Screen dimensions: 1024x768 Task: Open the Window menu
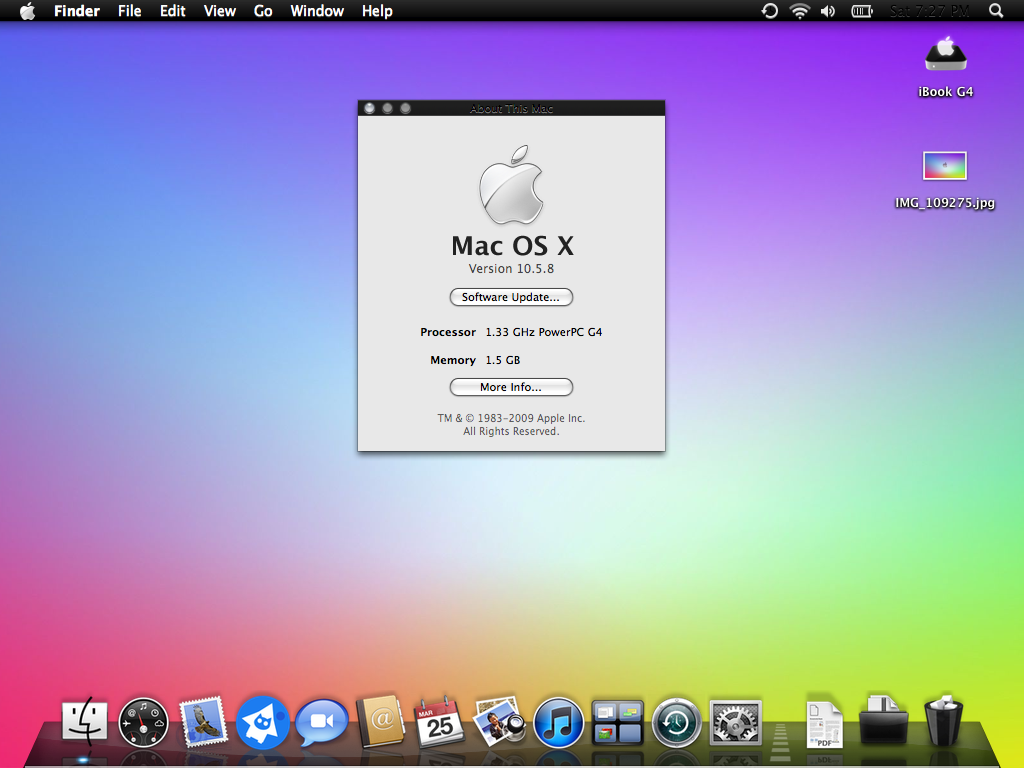coord(317,11)
